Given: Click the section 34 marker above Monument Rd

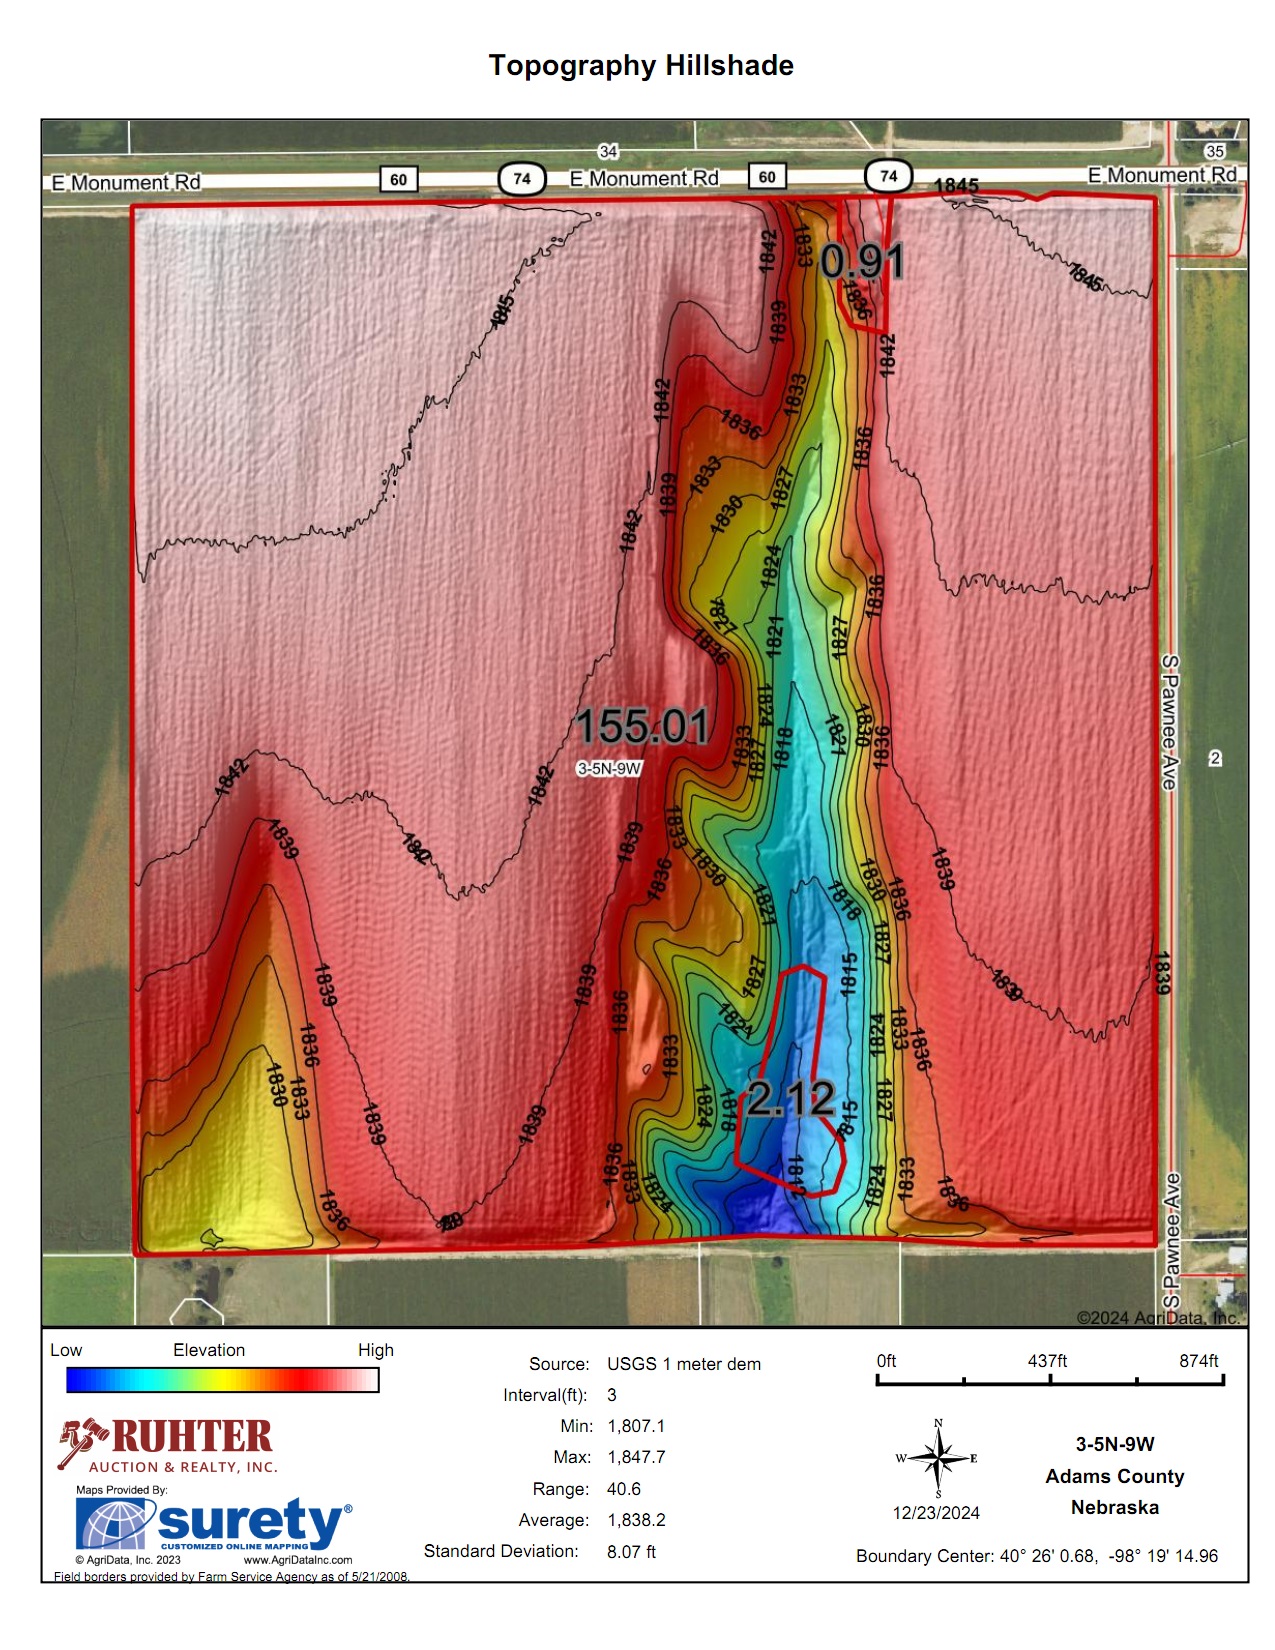Looking at the screenshot, I should click(608, 151).
